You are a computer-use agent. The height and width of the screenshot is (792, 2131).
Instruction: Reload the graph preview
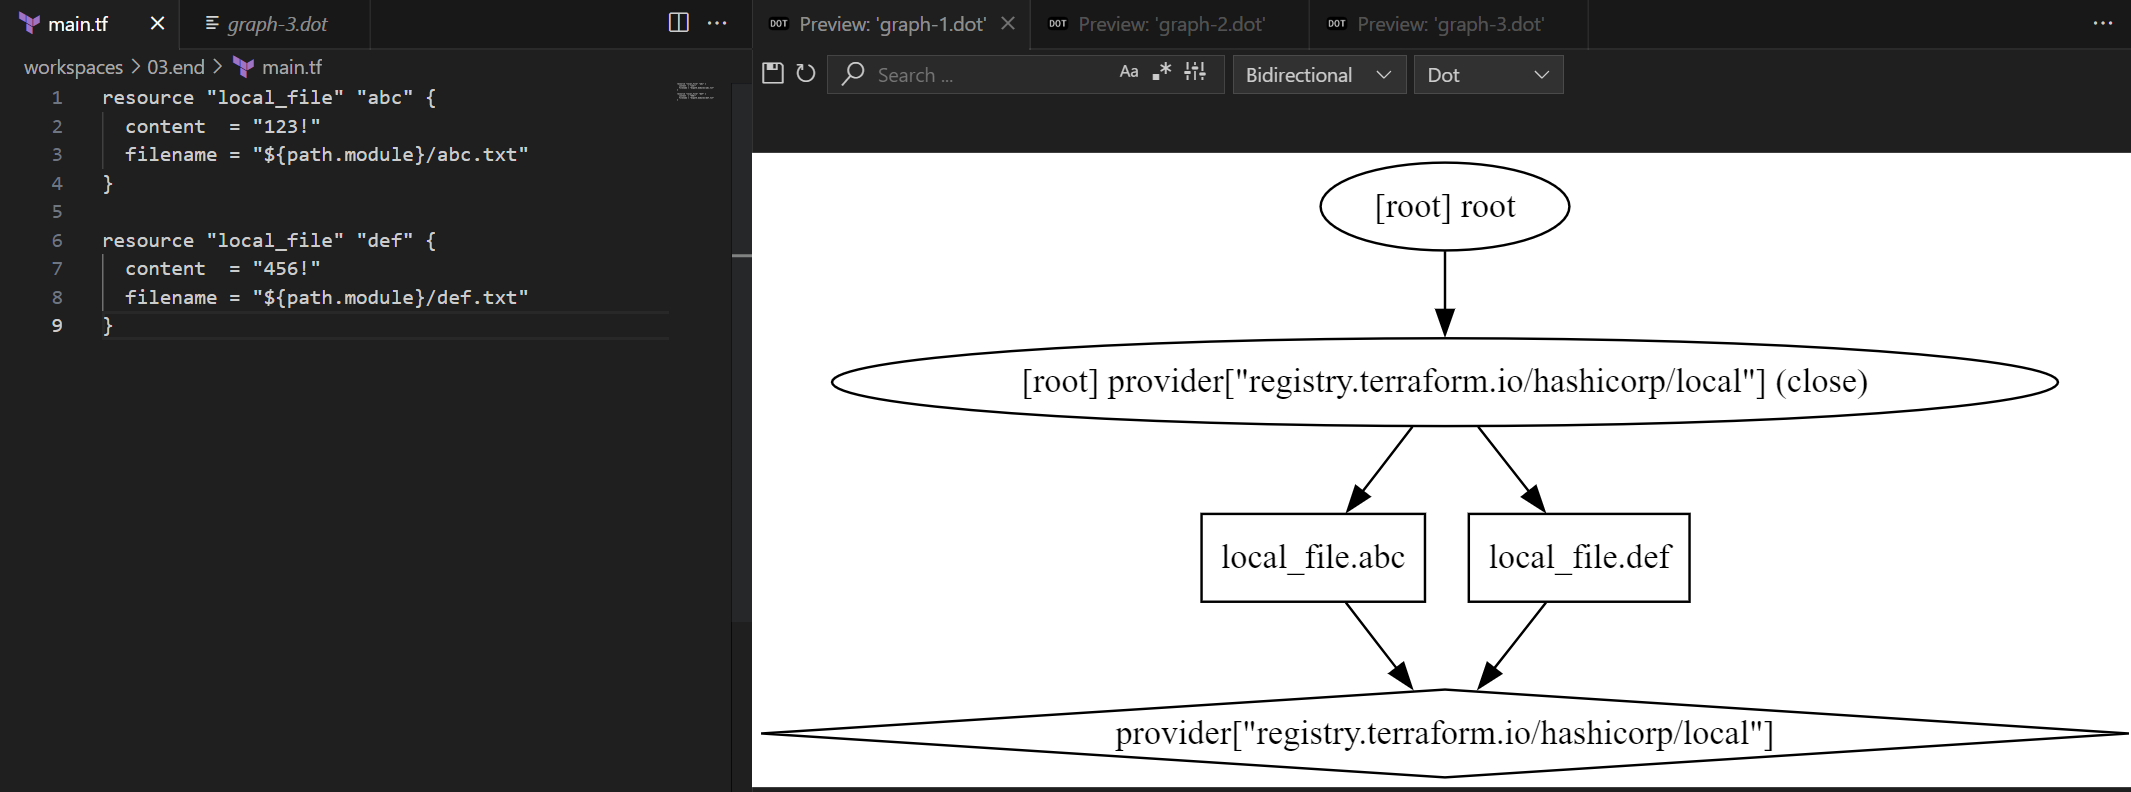click(x=806, y=73)
